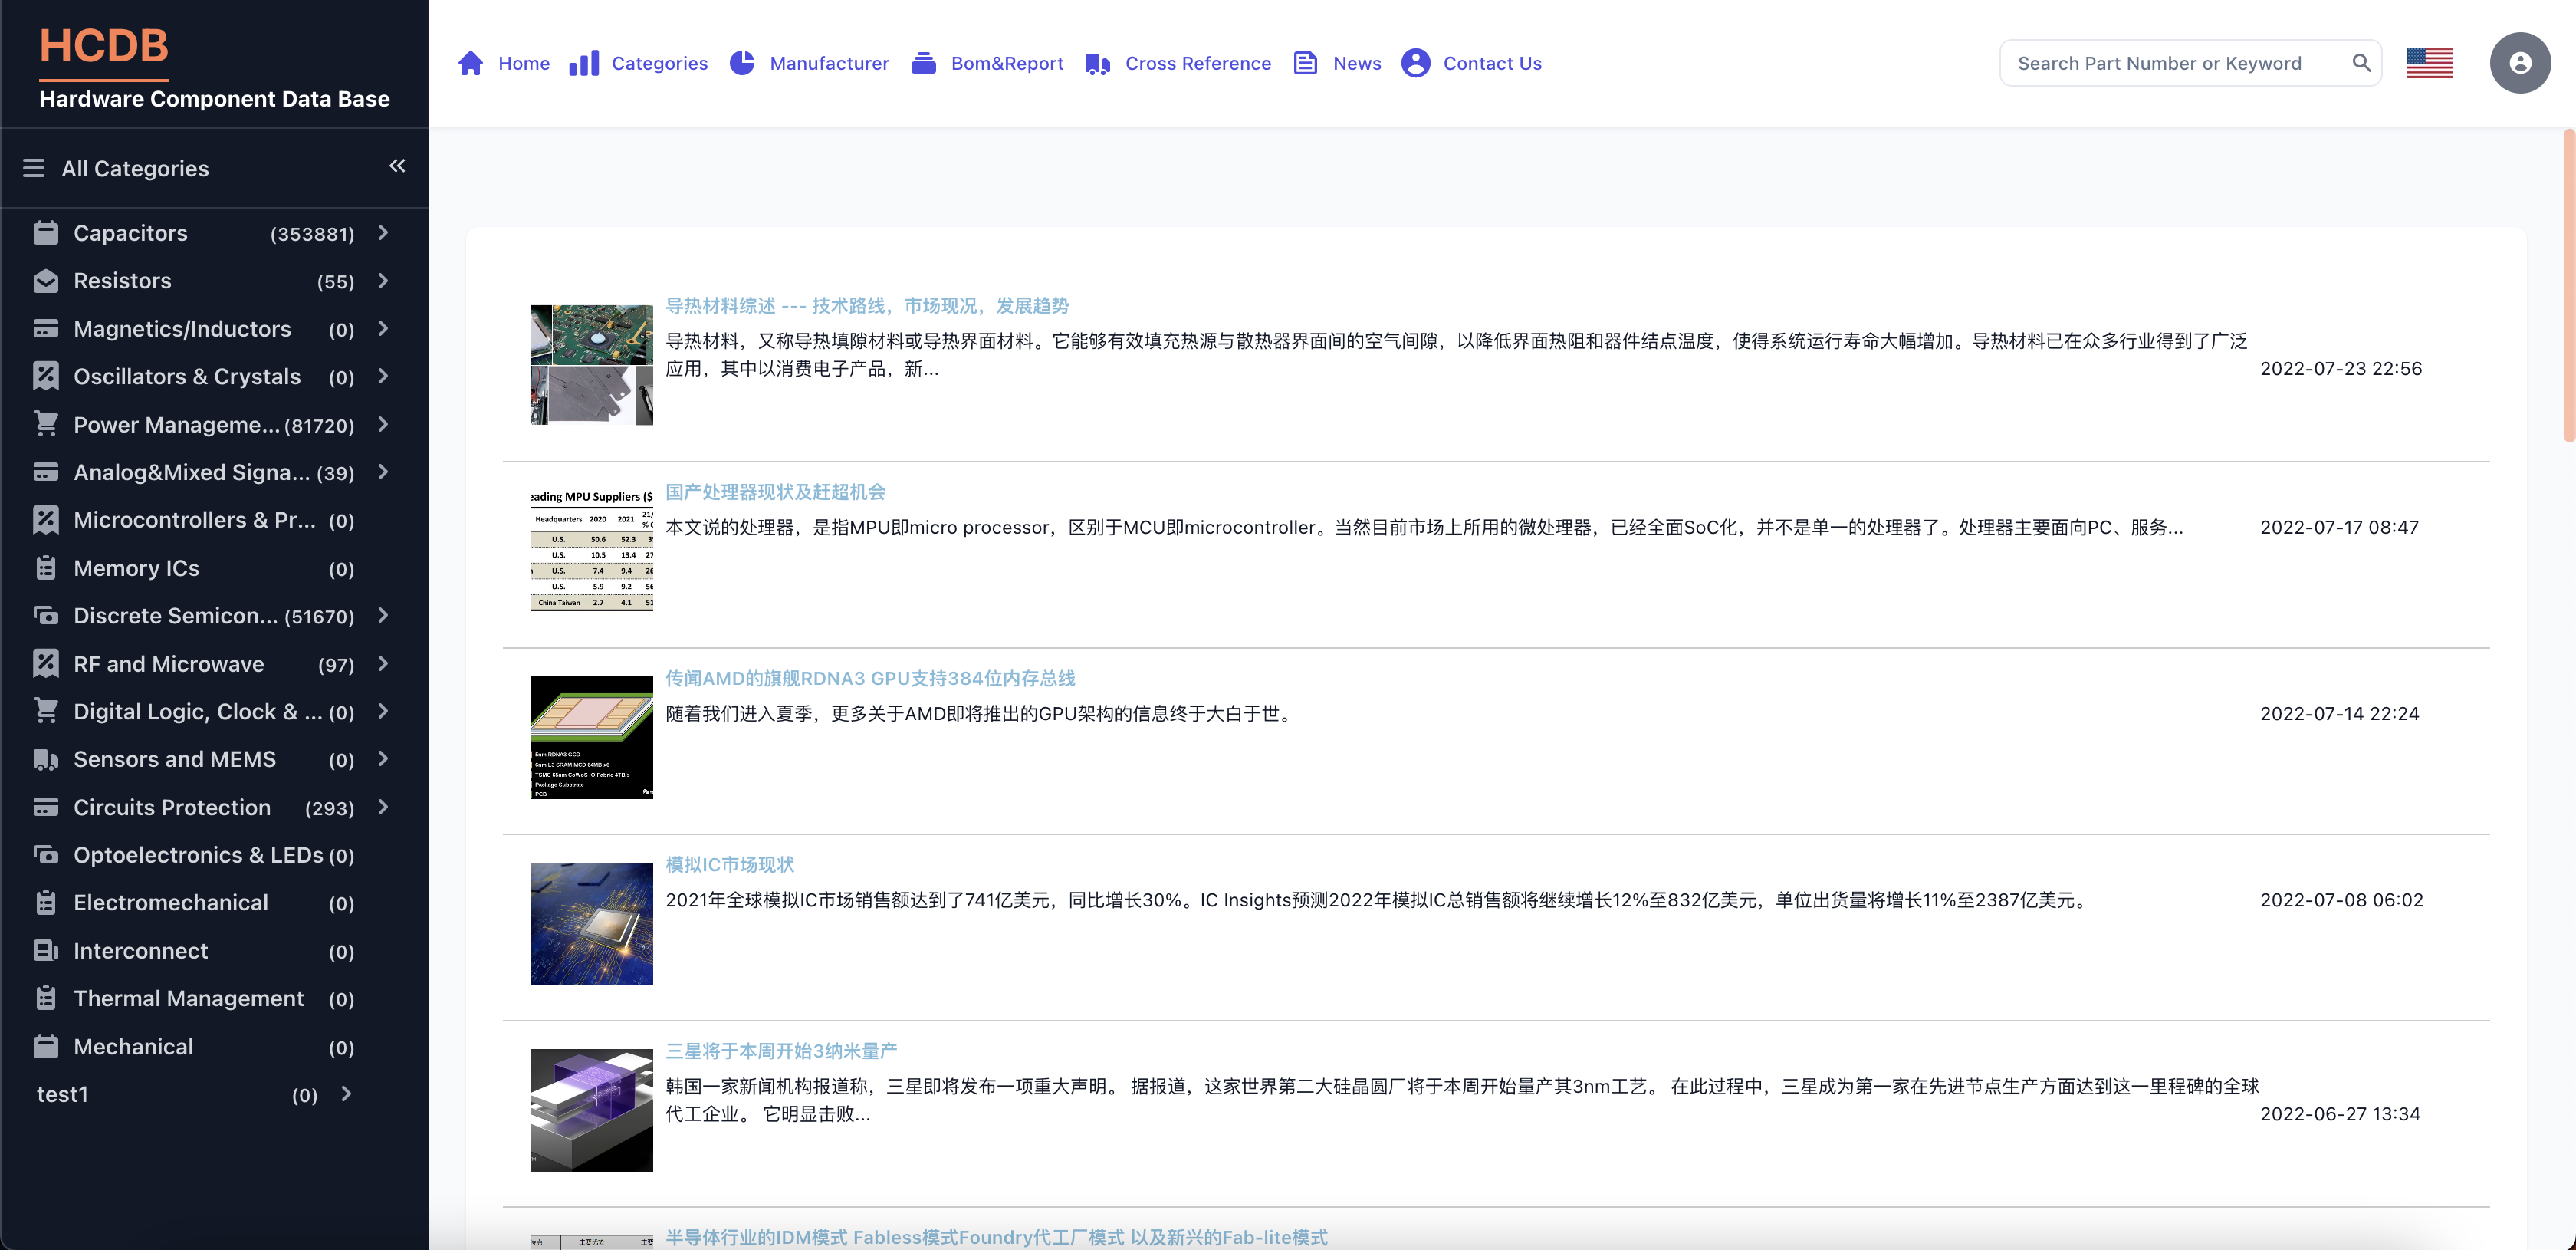Click the News document icon
The width and height of the screenshot is (2576, 1250).
pyautogui.click(x=1305, y=63)
